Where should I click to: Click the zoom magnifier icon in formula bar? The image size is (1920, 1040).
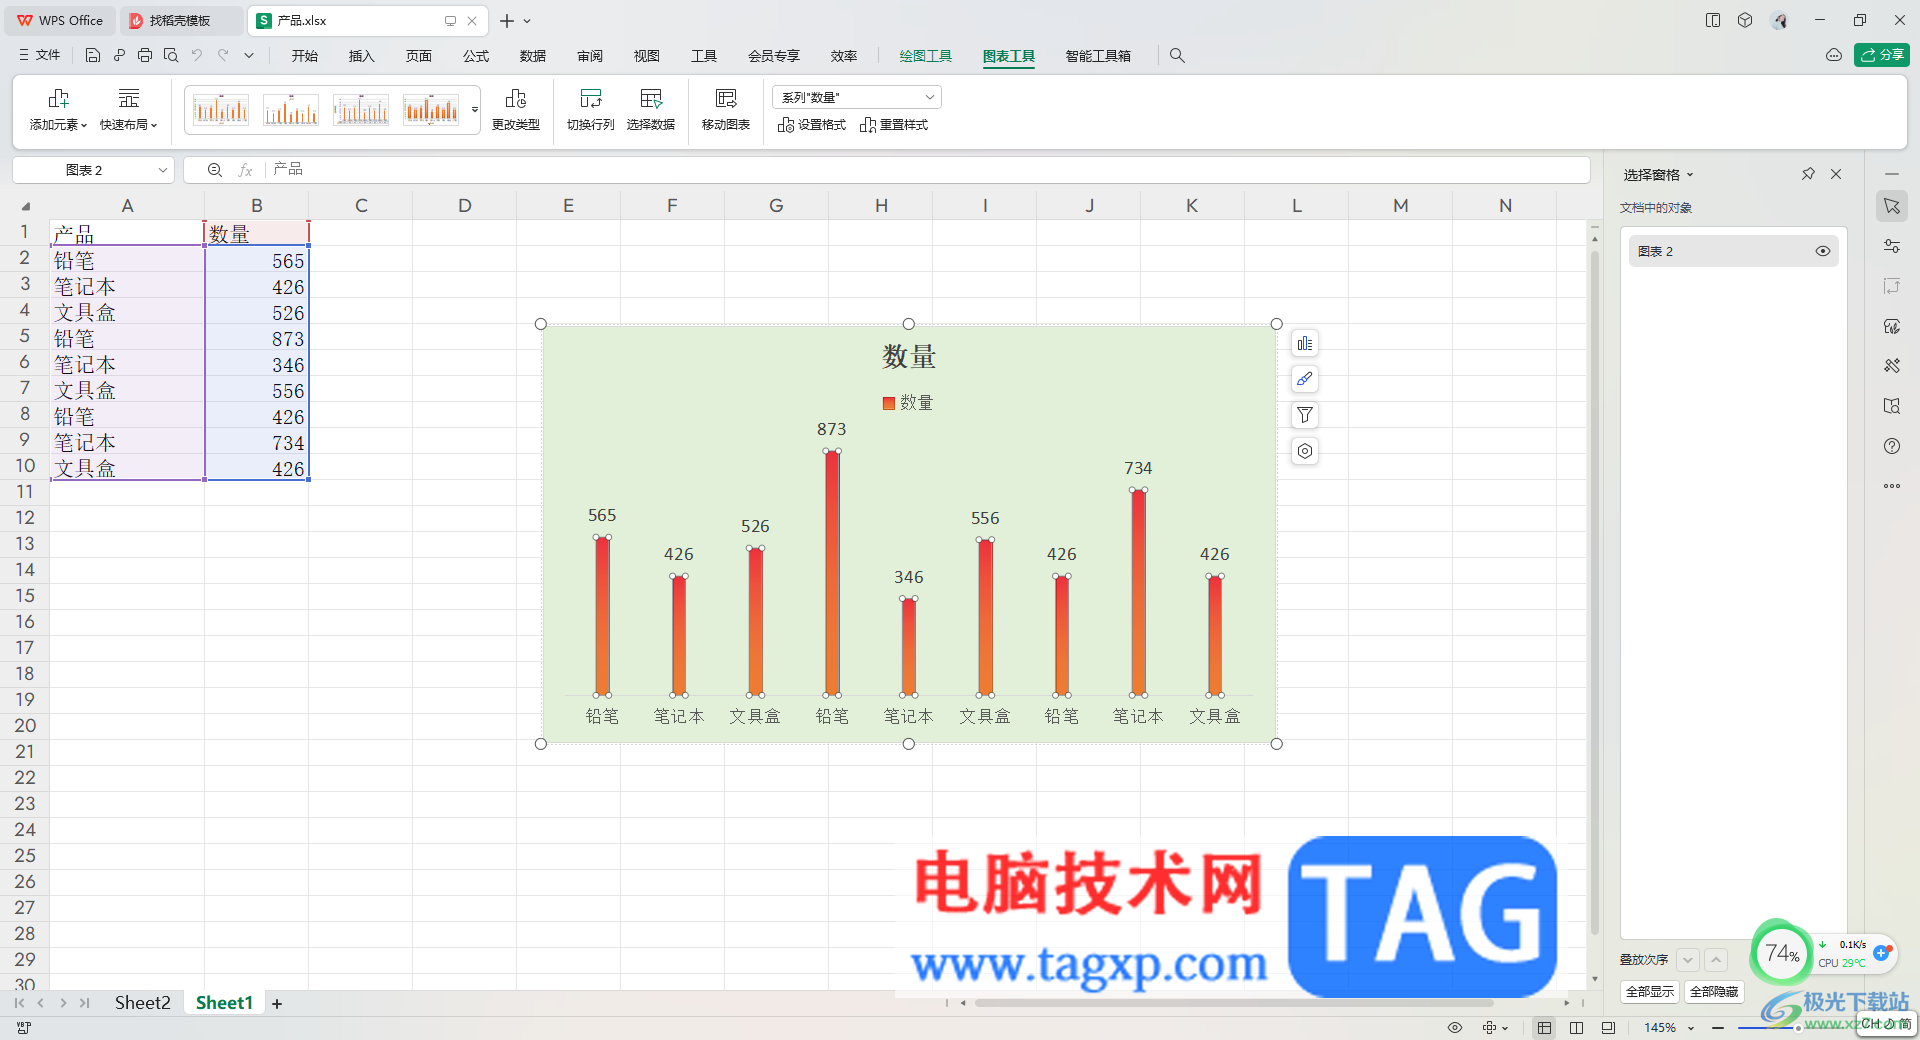click(215, 170)
